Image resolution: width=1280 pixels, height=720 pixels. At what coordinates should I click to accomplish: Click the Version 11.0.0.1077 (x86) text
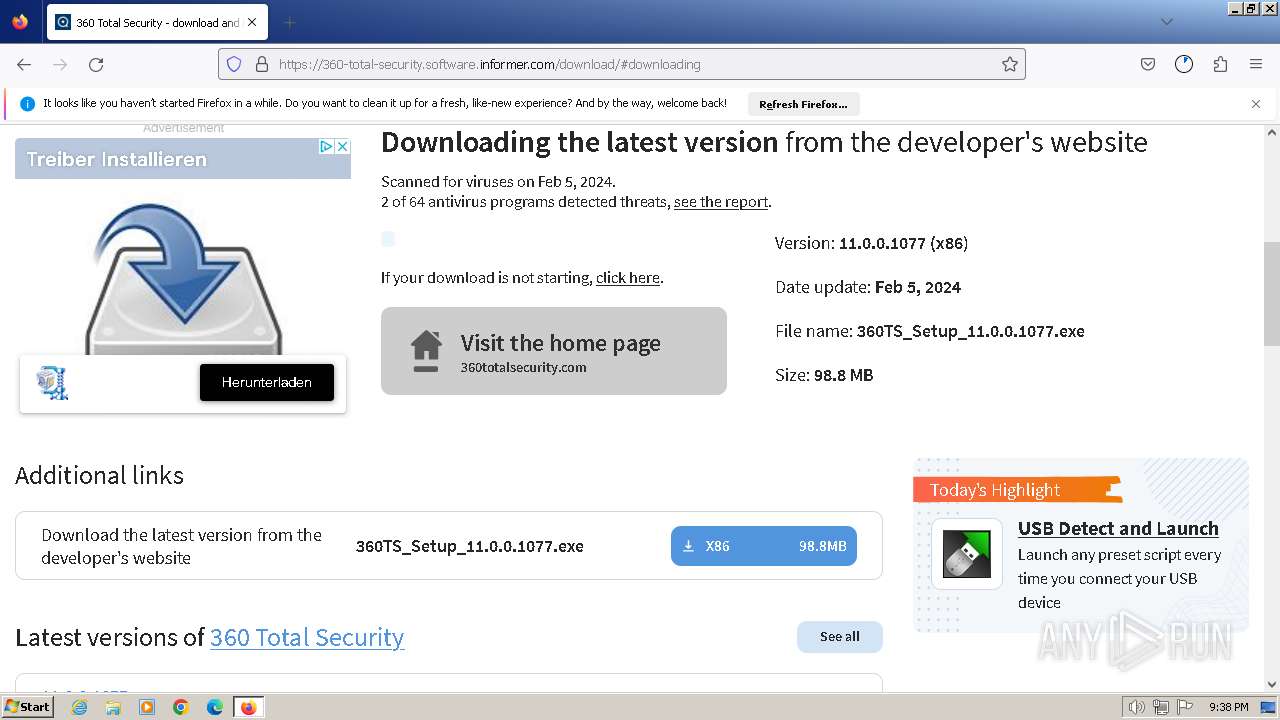(871, 243)
